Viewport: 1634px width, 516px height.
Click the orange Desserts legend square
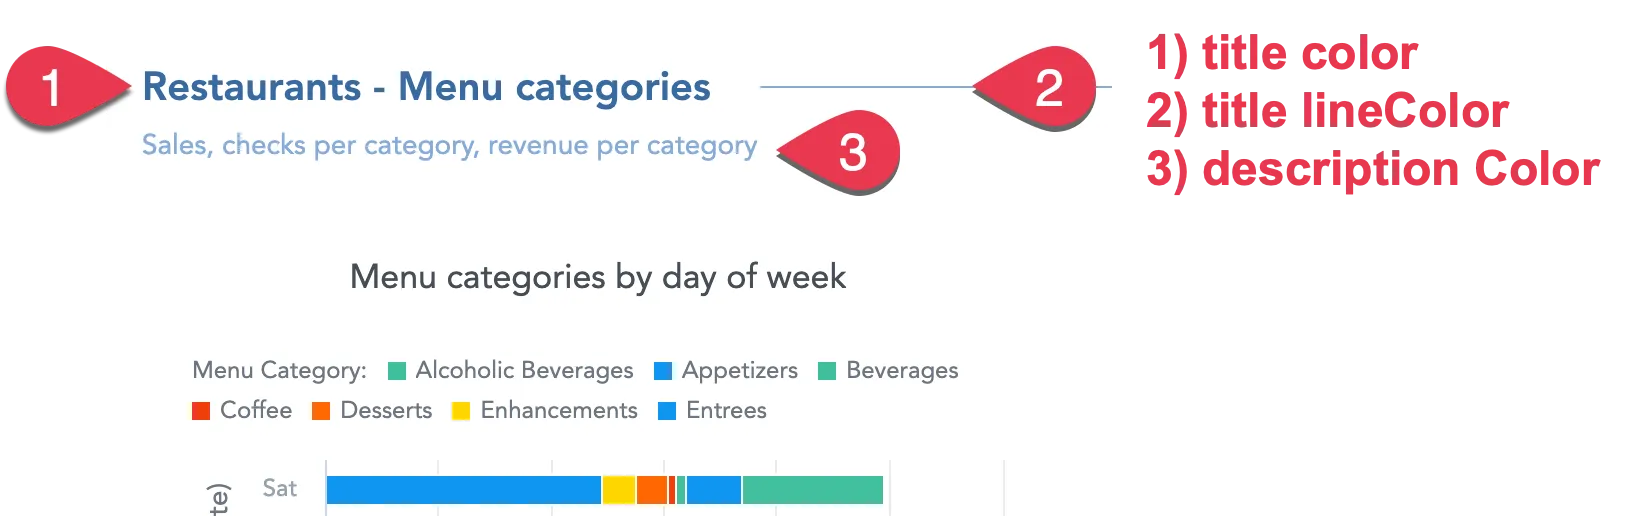click(321, 411)
